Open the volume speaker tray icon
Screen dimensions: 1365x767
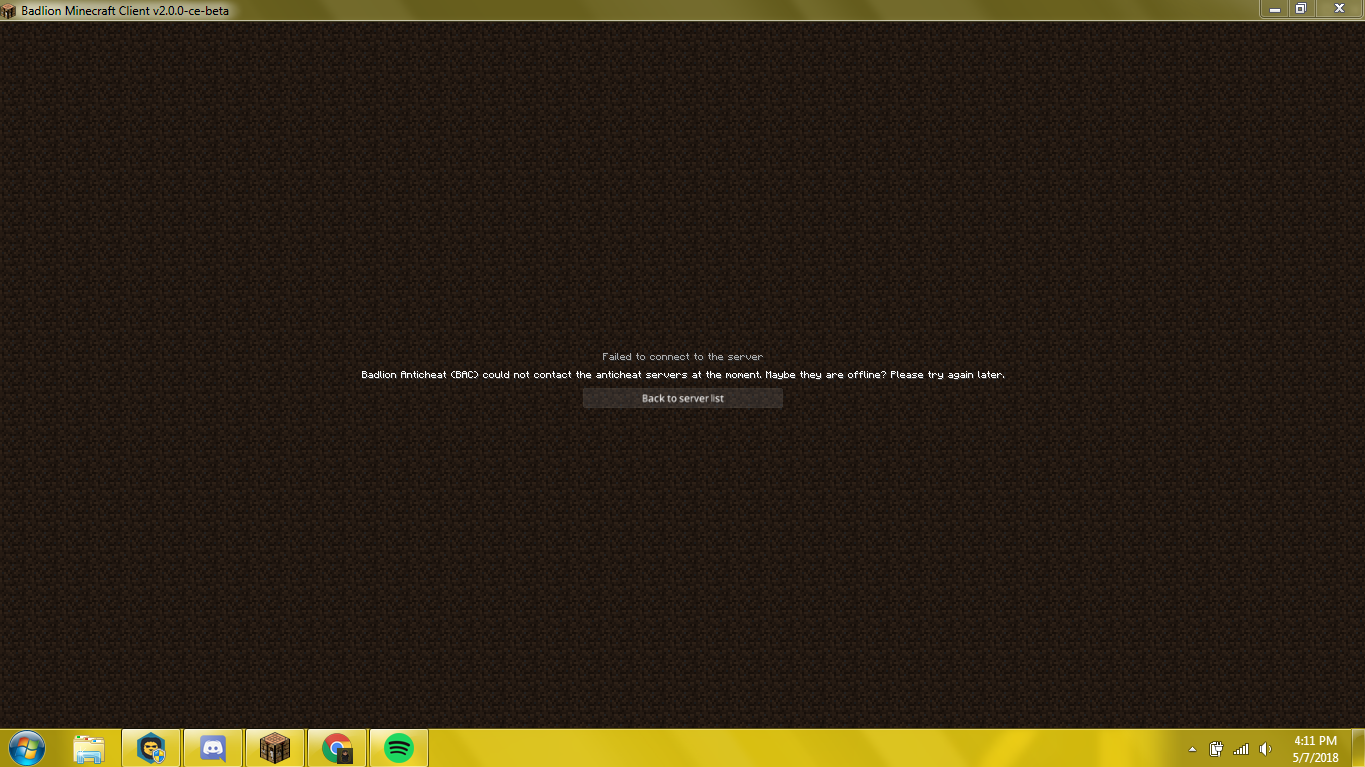(1266, 748)
